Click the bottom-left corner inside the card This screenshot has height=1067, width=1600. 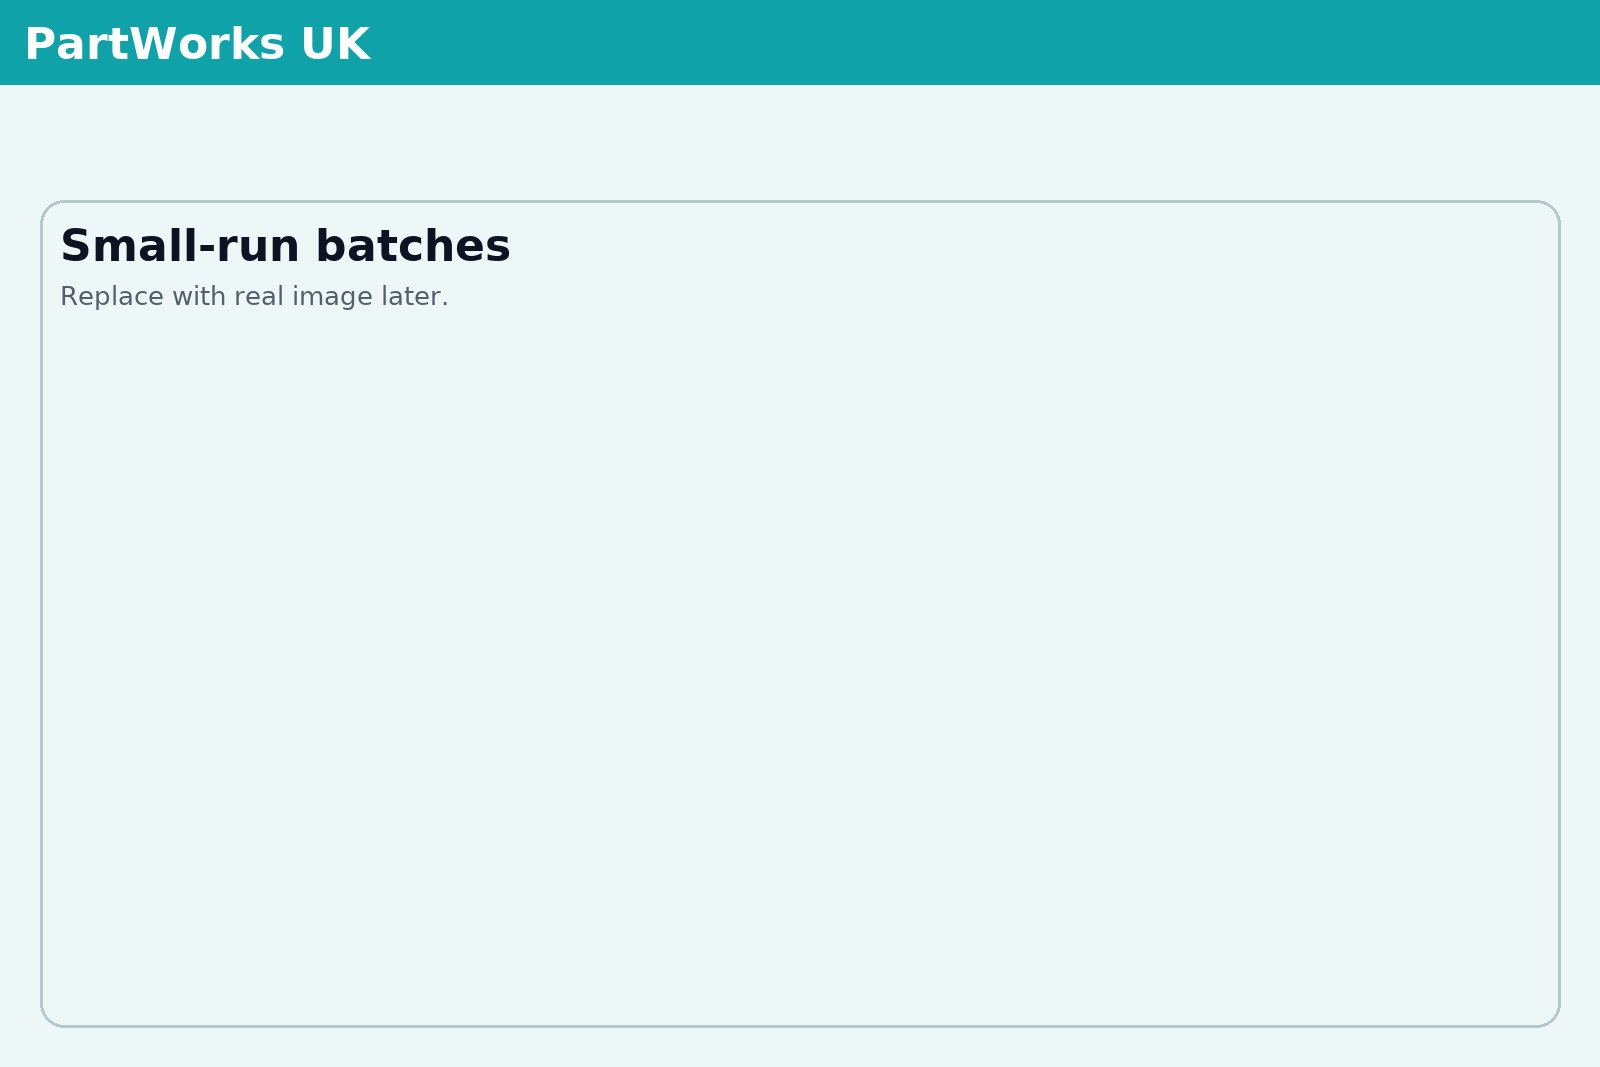(x=65, y=1003)
